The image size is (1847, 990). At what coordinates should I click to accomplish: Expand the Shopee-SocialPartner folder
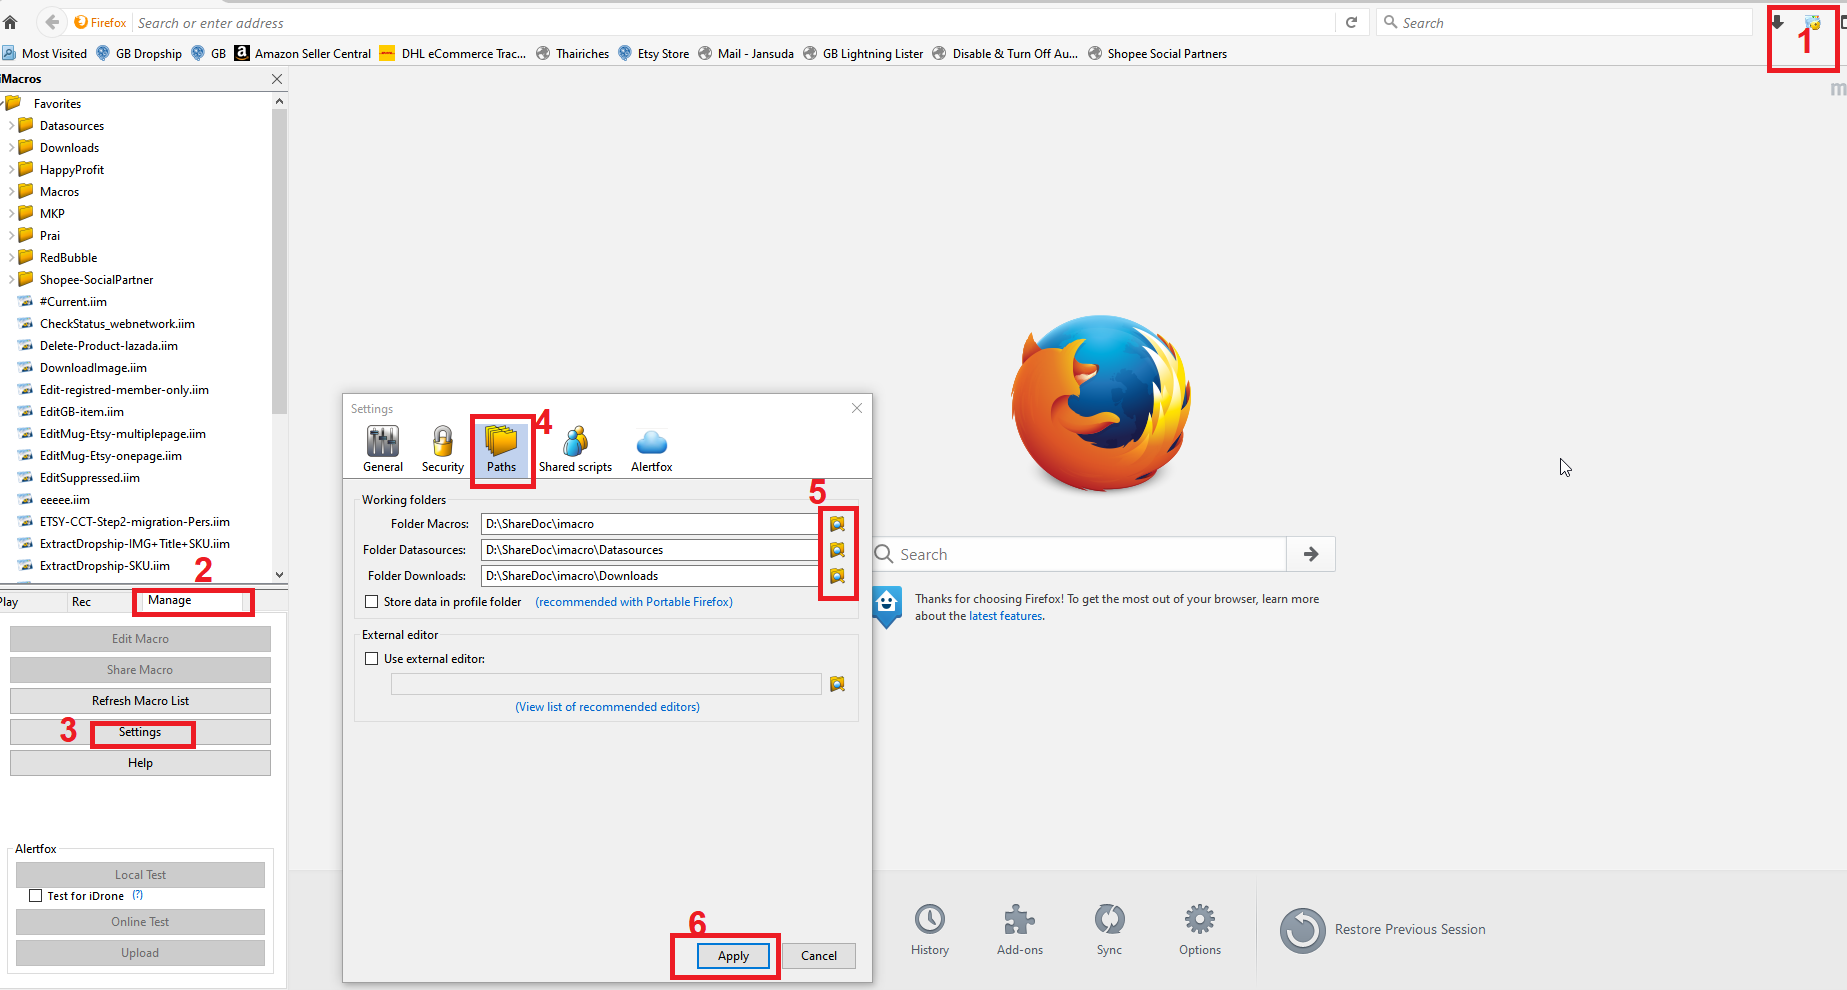coord(11,280)
